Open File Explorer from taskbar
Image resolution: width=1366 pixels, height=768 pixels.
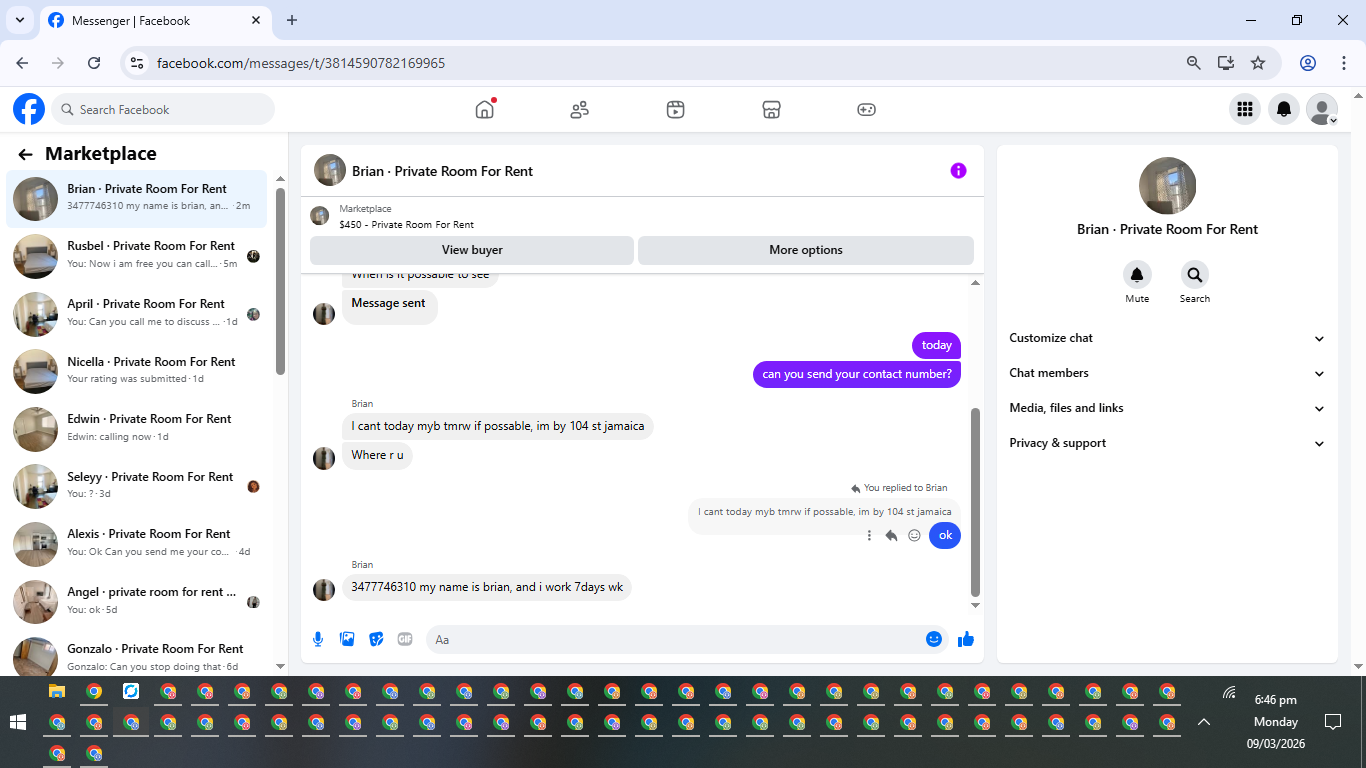57,691
